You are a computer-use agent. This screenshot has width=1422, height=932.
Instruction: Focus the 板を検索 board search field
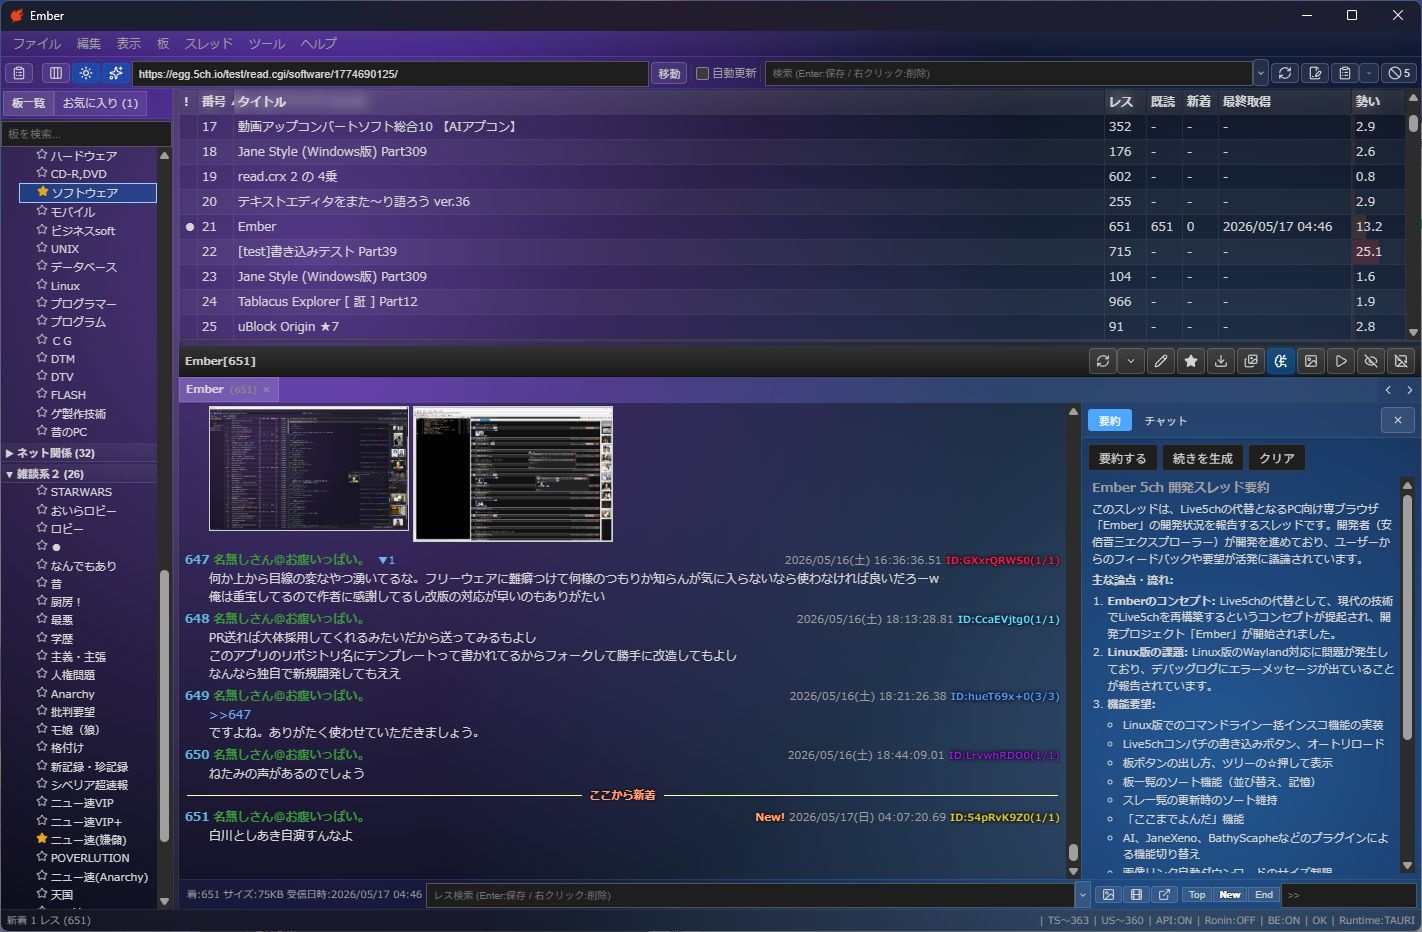click(x=86, y=134)
